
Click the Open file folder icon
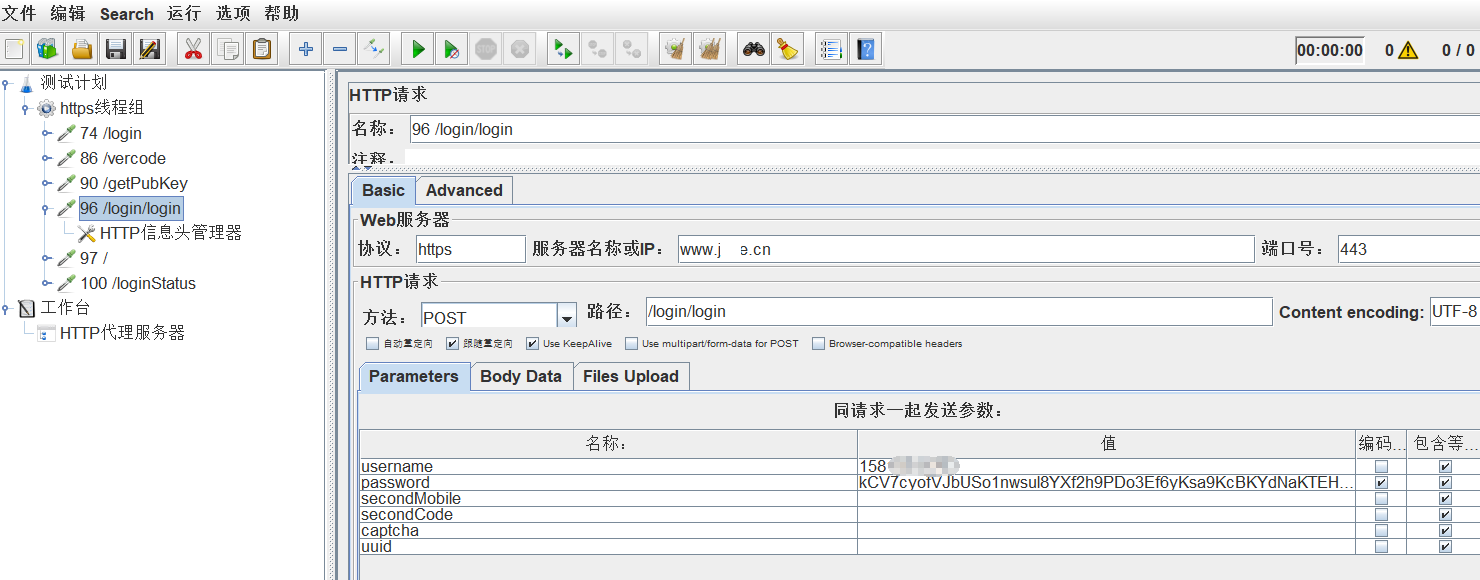[81, 49]
